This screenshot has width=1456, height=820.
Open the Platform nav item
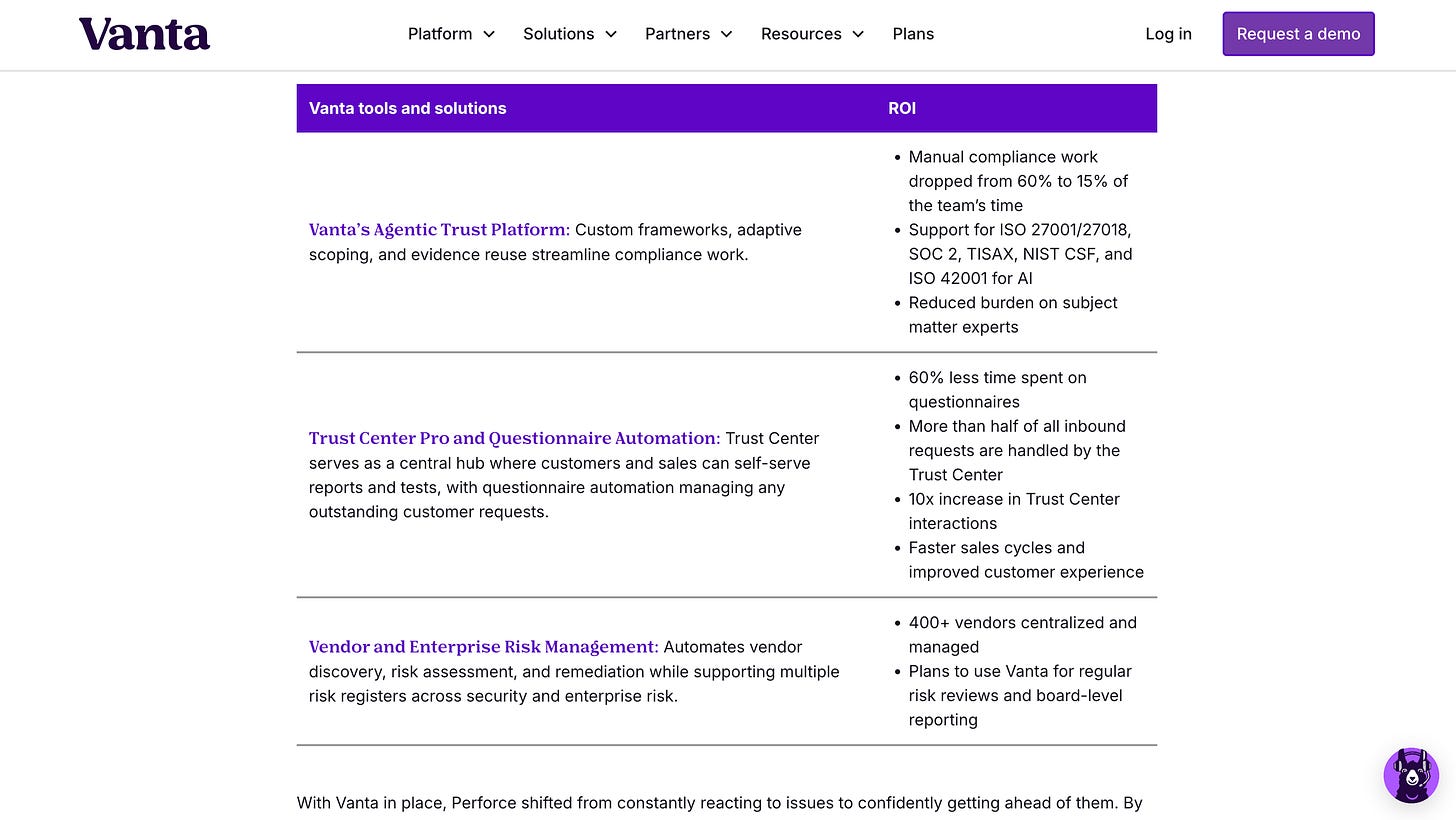440,34
